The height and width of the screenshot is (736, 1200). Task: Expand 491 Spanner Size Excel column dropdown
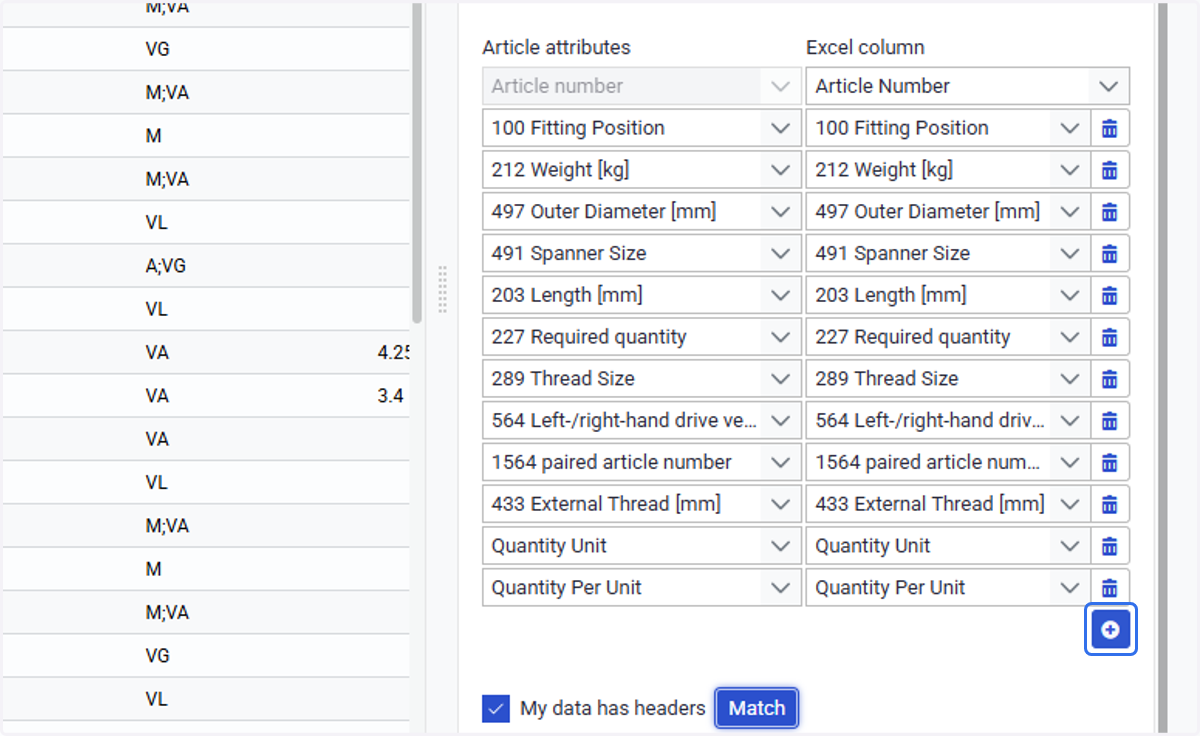point(1070,254)
